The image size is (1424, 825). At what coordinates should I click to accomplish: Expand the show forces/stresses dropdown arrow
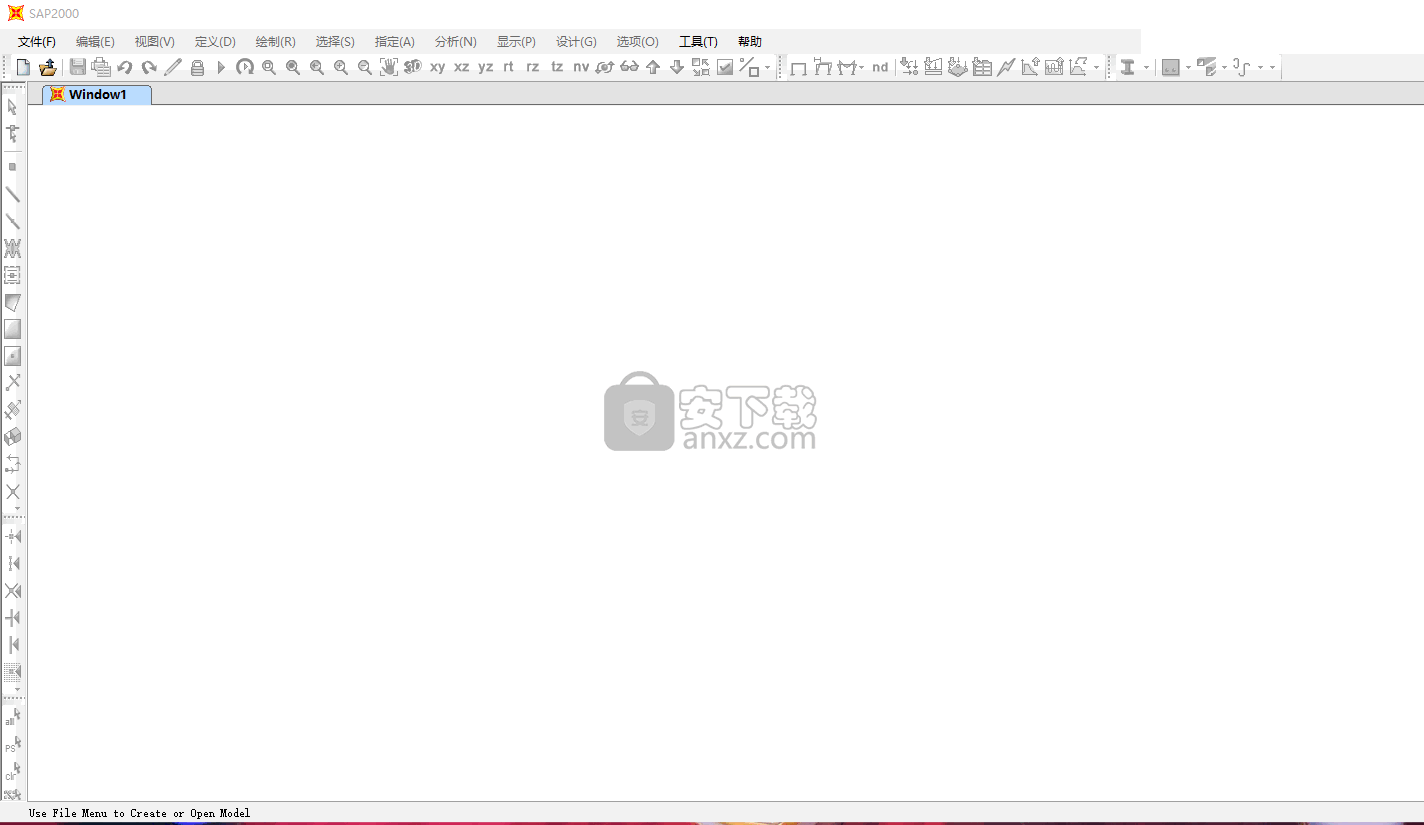[x=862, y=68]
